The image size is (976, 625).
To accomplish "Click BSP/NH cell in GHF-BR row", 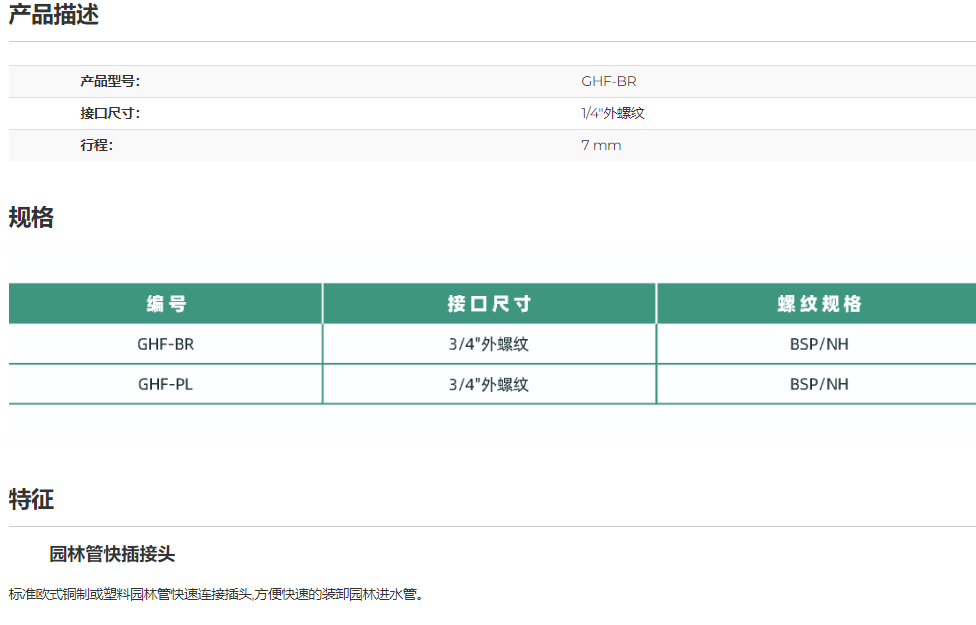I will (x=819, y=344).
